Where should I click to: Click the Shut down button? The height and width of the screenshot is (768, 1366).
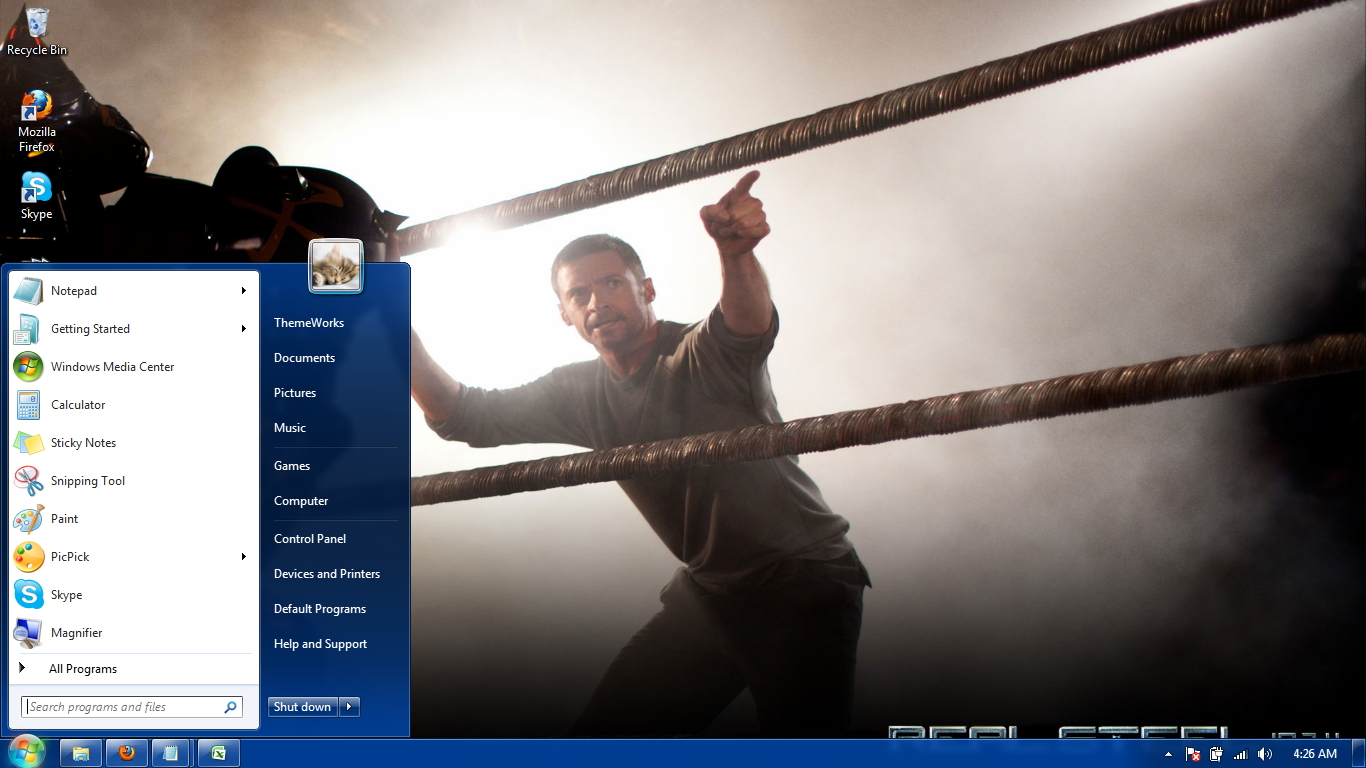(x=301, y=706)
